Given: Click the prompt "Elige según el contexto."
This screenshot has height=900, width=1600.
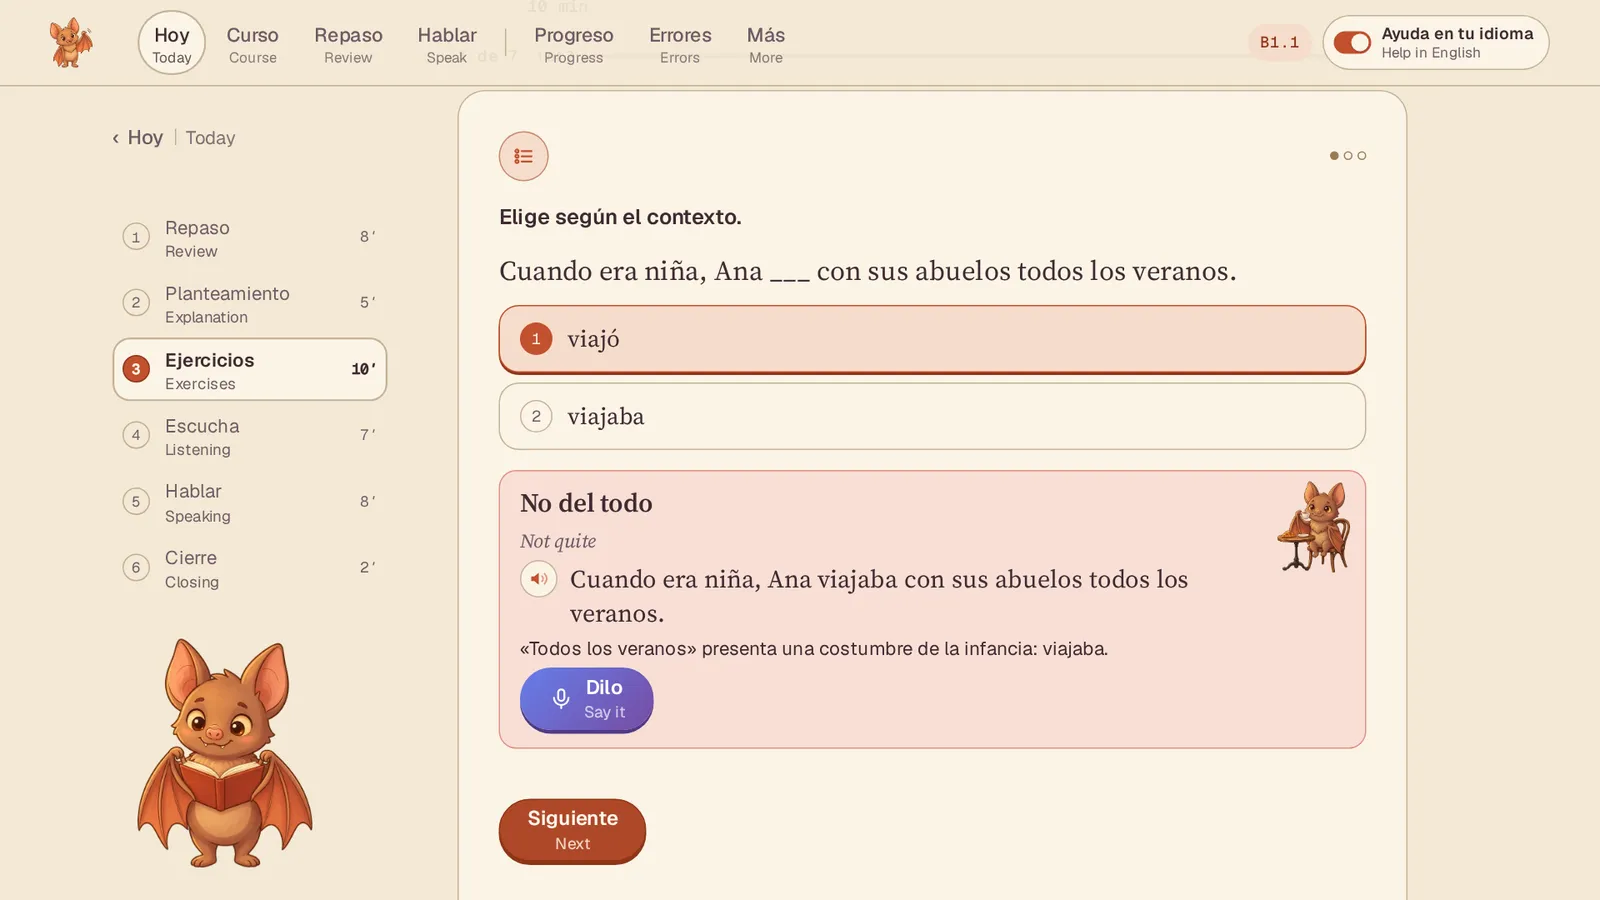Looking at the screenshot, I should click(620, 217).
